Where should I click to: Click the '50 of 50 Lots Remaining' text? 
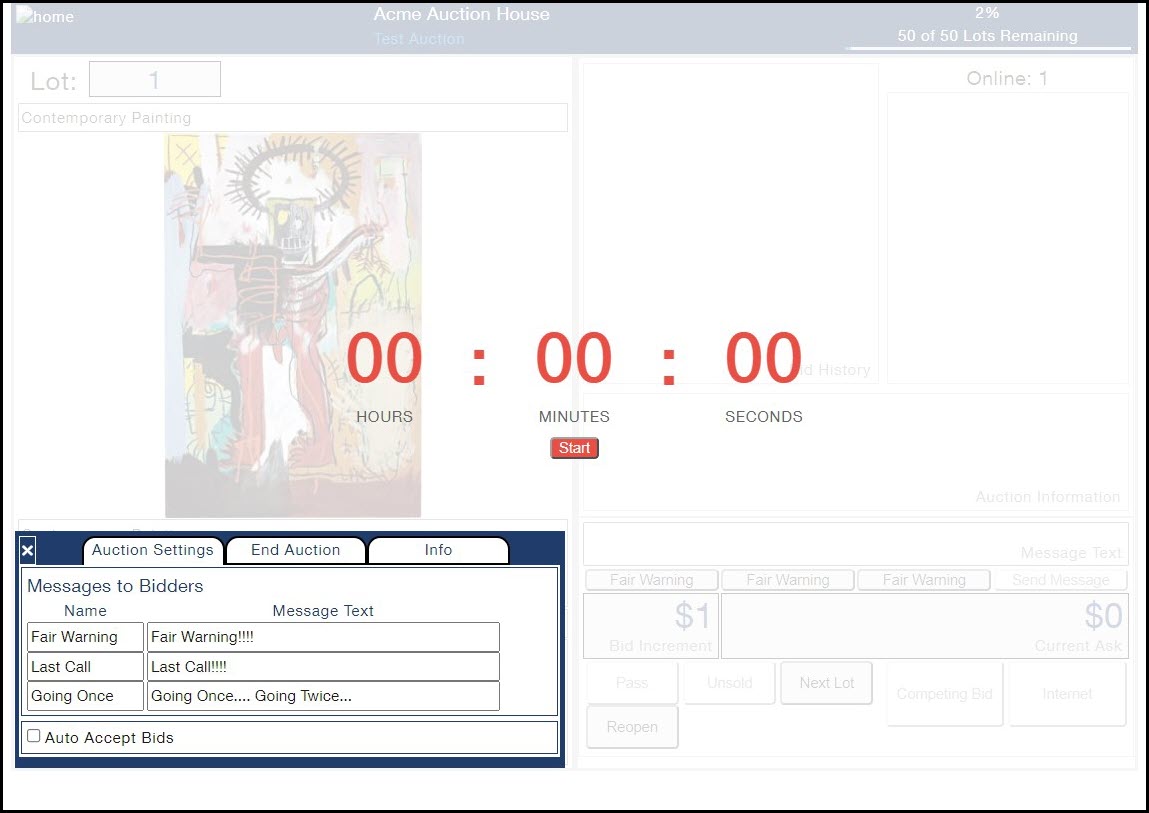987,35
